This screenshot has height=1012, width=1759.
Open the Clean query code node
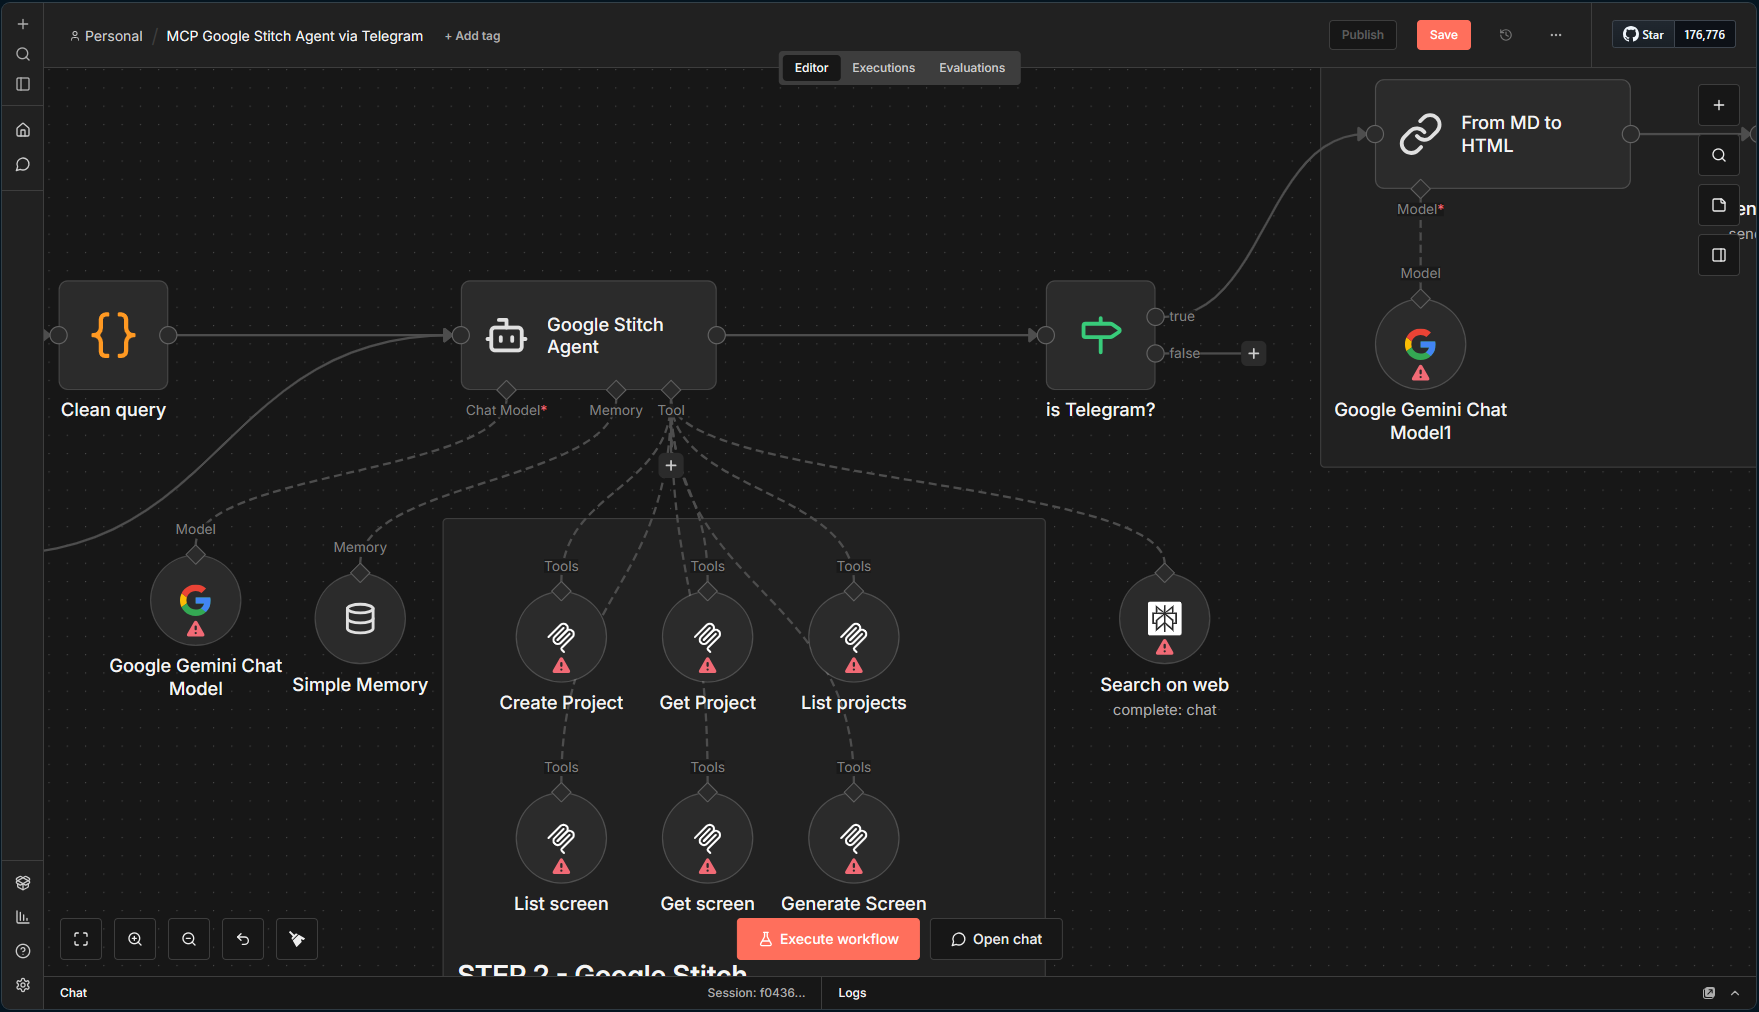113,336
